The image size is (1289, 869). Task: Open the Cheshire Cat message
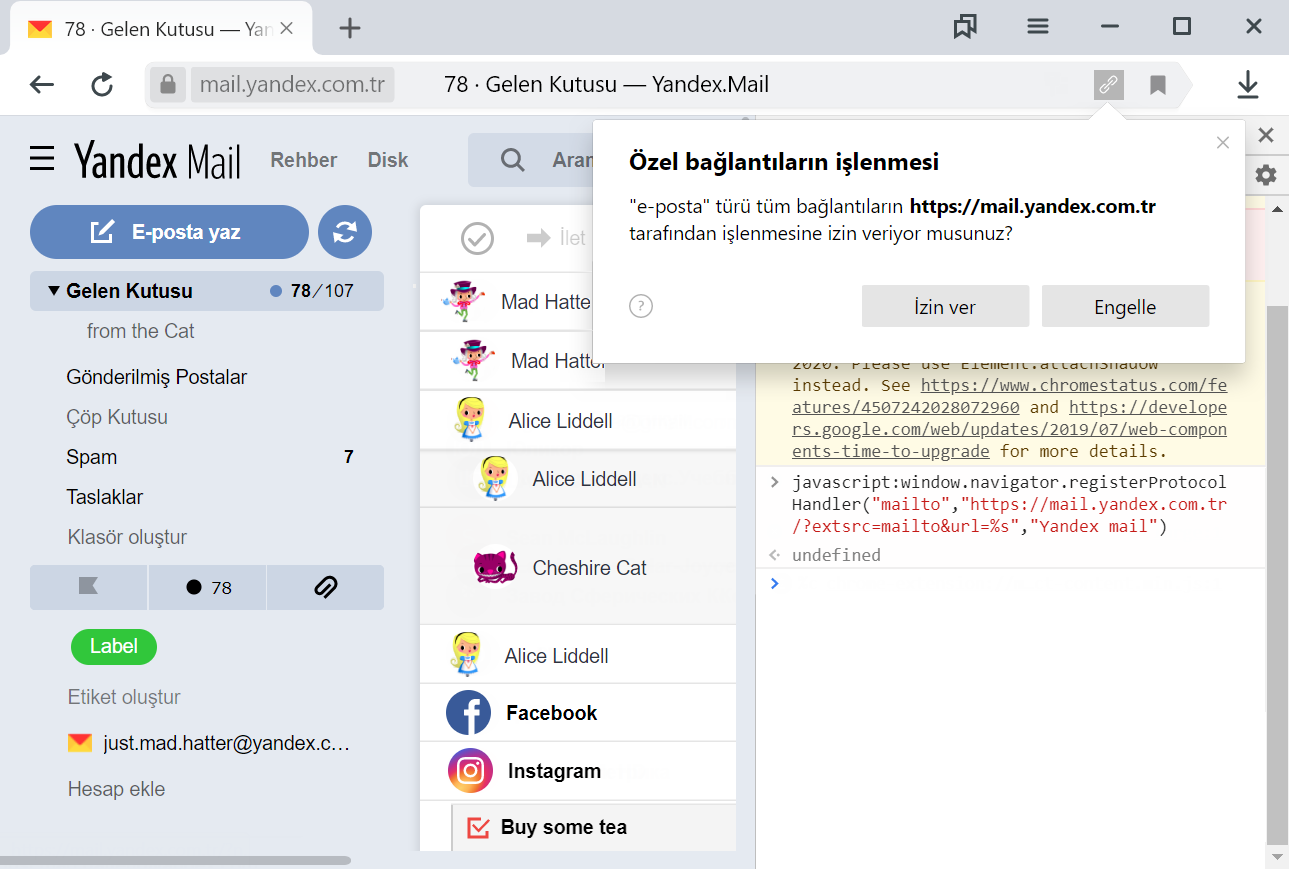(x=578, y=567)
